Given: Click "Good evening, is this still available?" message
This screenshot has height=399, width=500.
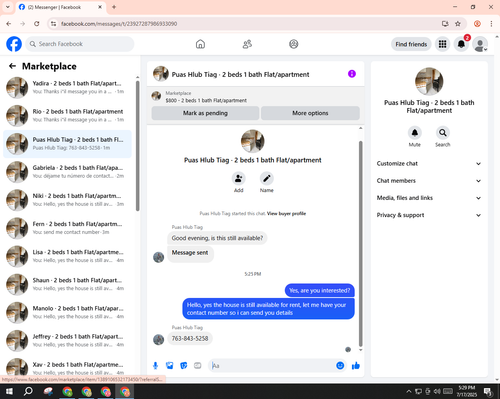Looking at the screenshot, I should 217,238.
